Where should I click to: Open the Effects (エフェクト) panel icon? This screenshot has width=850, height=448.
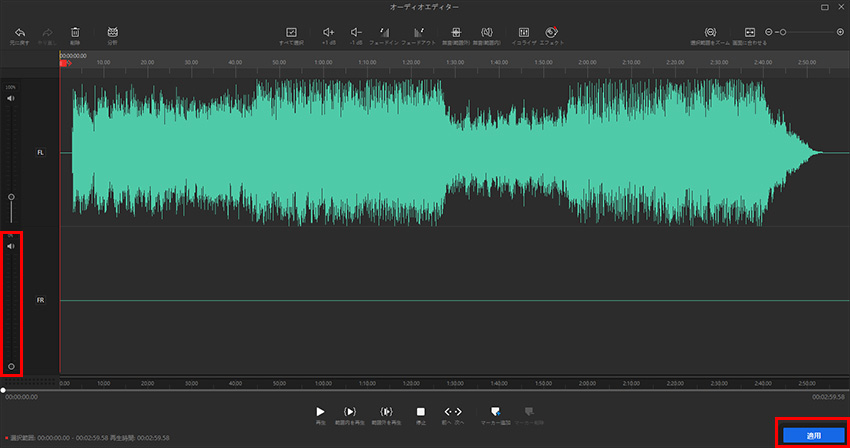coord(552,33)
